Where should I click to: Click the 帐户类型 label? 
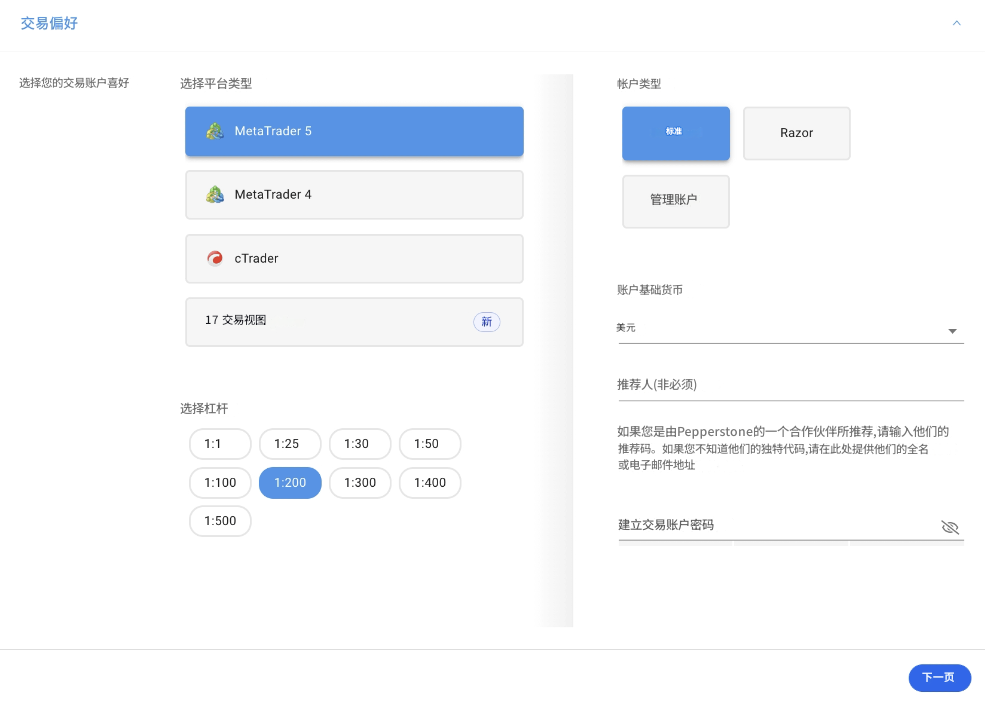click(x=639, y=84)
